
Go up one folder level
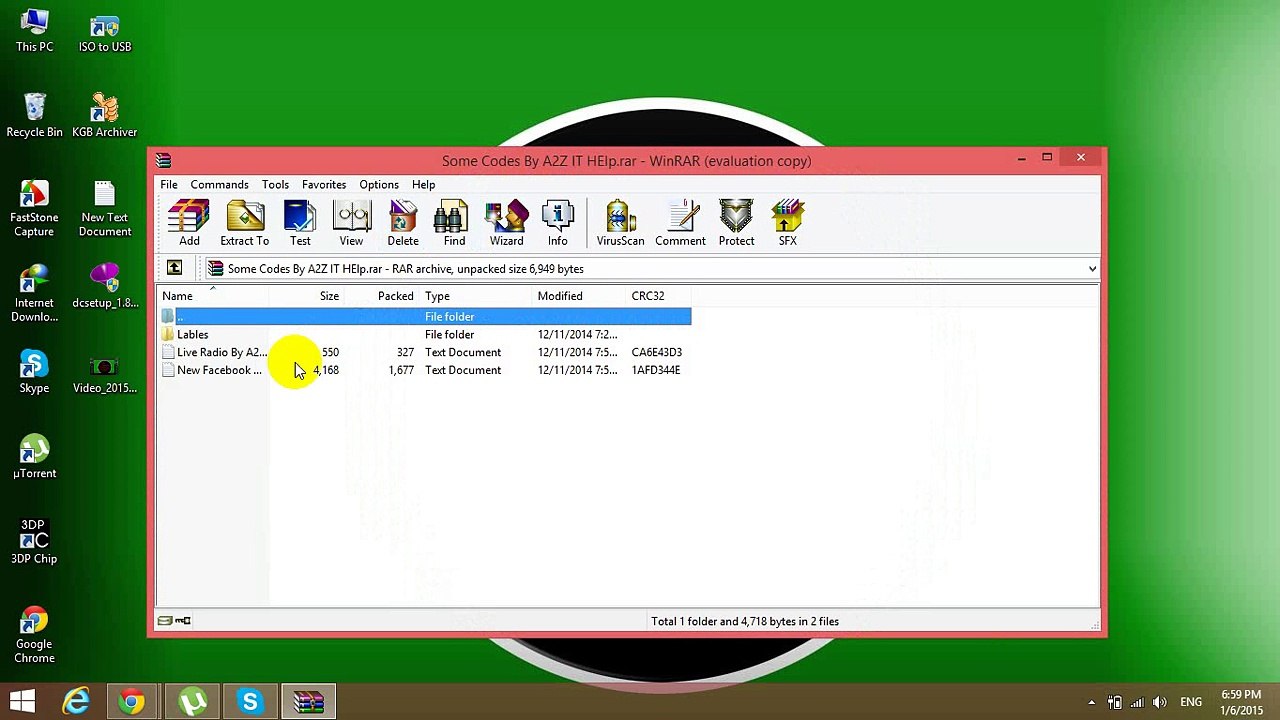click(174, 268)
